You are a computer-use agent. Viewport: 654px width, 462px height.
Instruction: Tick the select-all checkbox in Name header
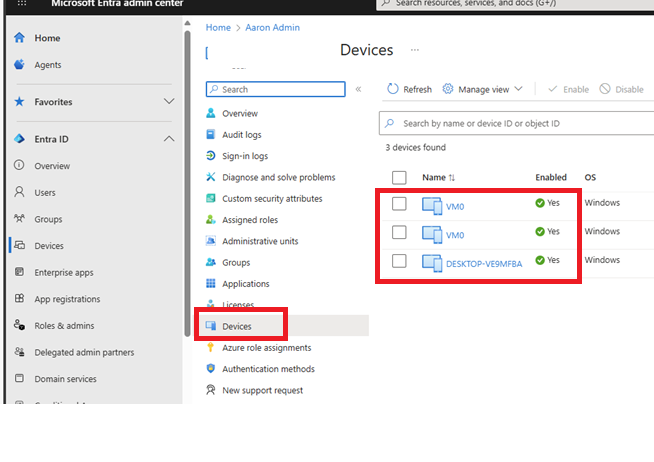point(399,177)
